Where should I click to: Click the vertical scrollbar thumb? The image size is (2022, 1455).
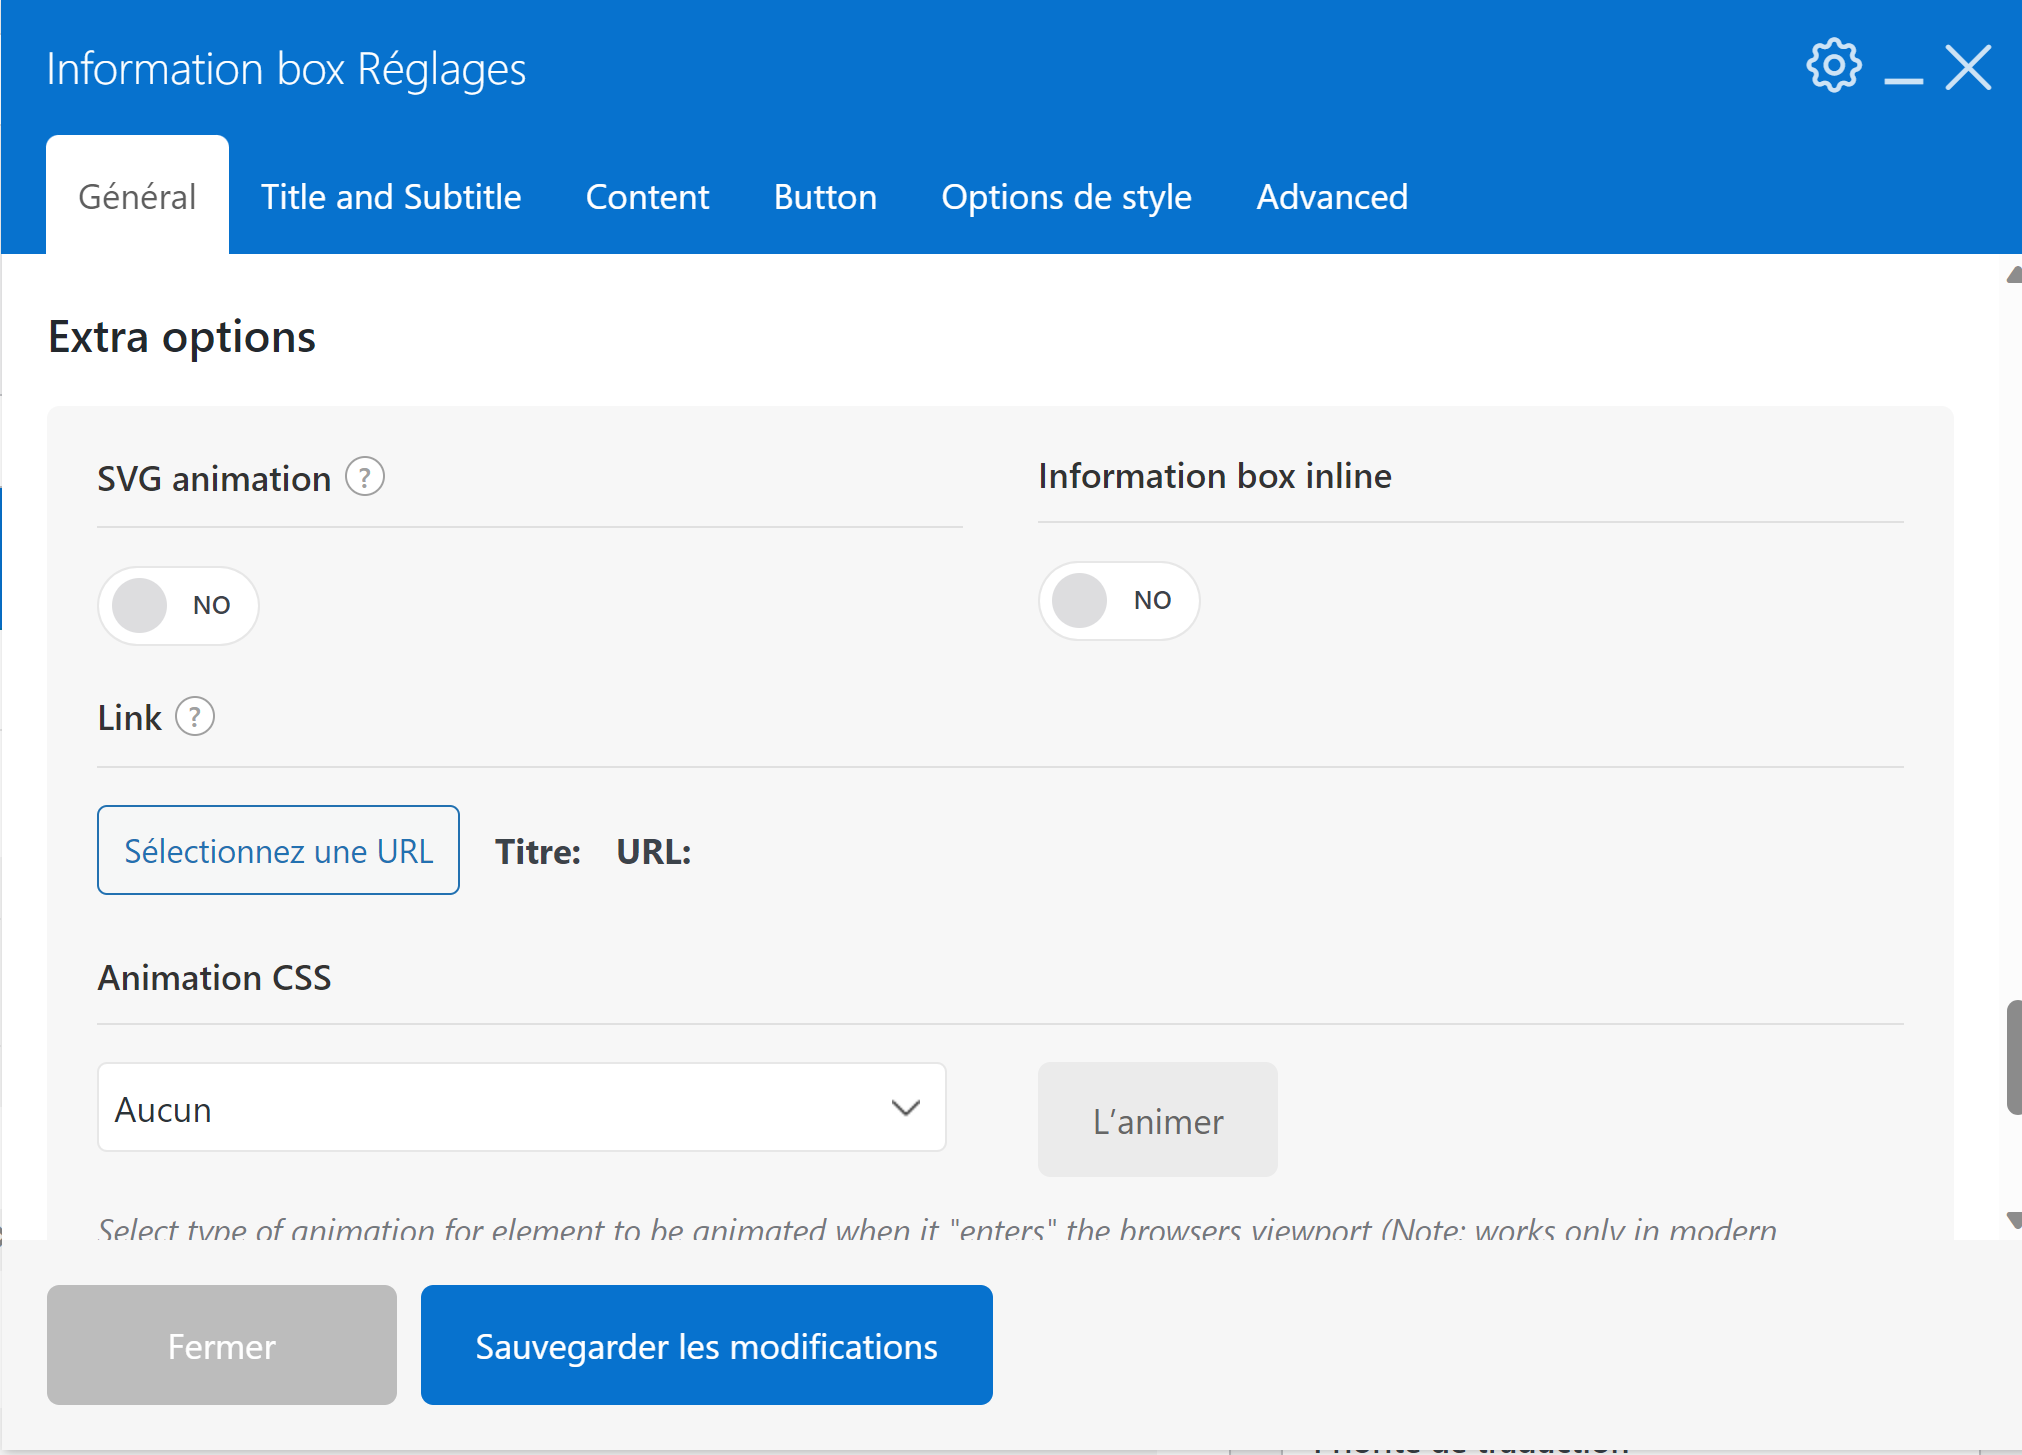coord(2013,1057)
